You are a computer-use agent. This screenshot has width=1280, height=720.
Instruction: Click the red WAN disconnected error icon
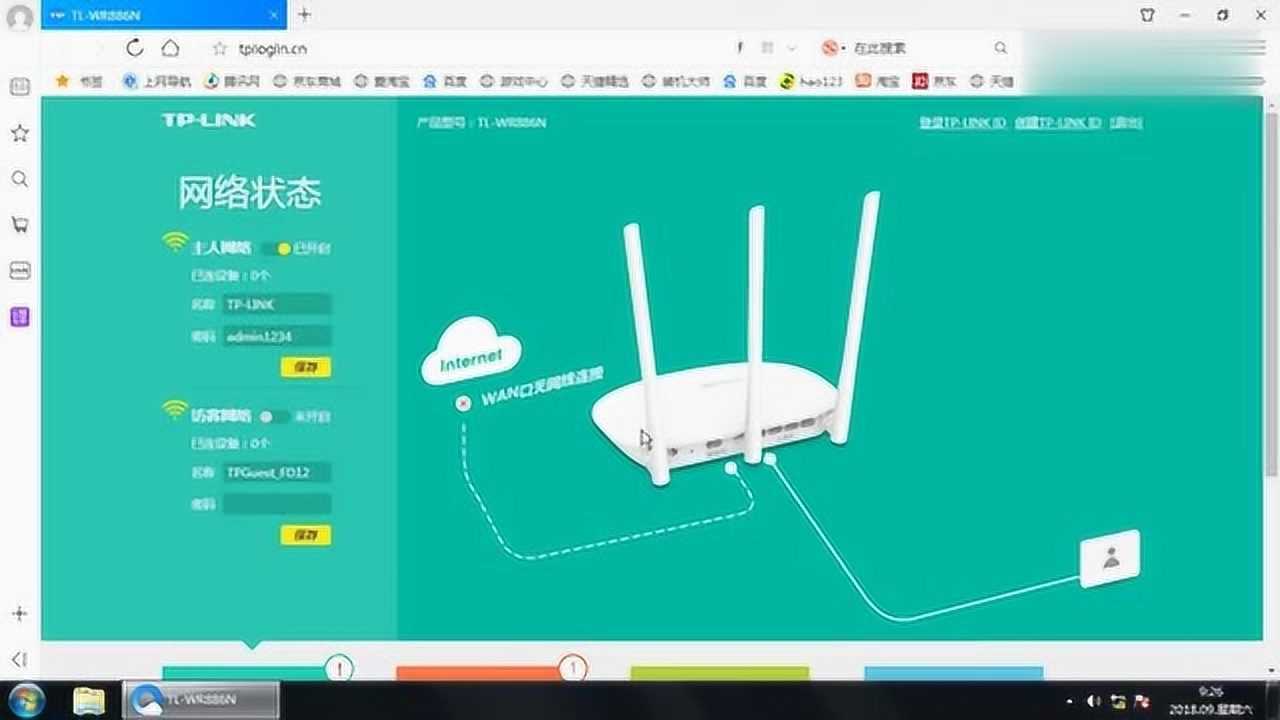click(x=463, y=403)
